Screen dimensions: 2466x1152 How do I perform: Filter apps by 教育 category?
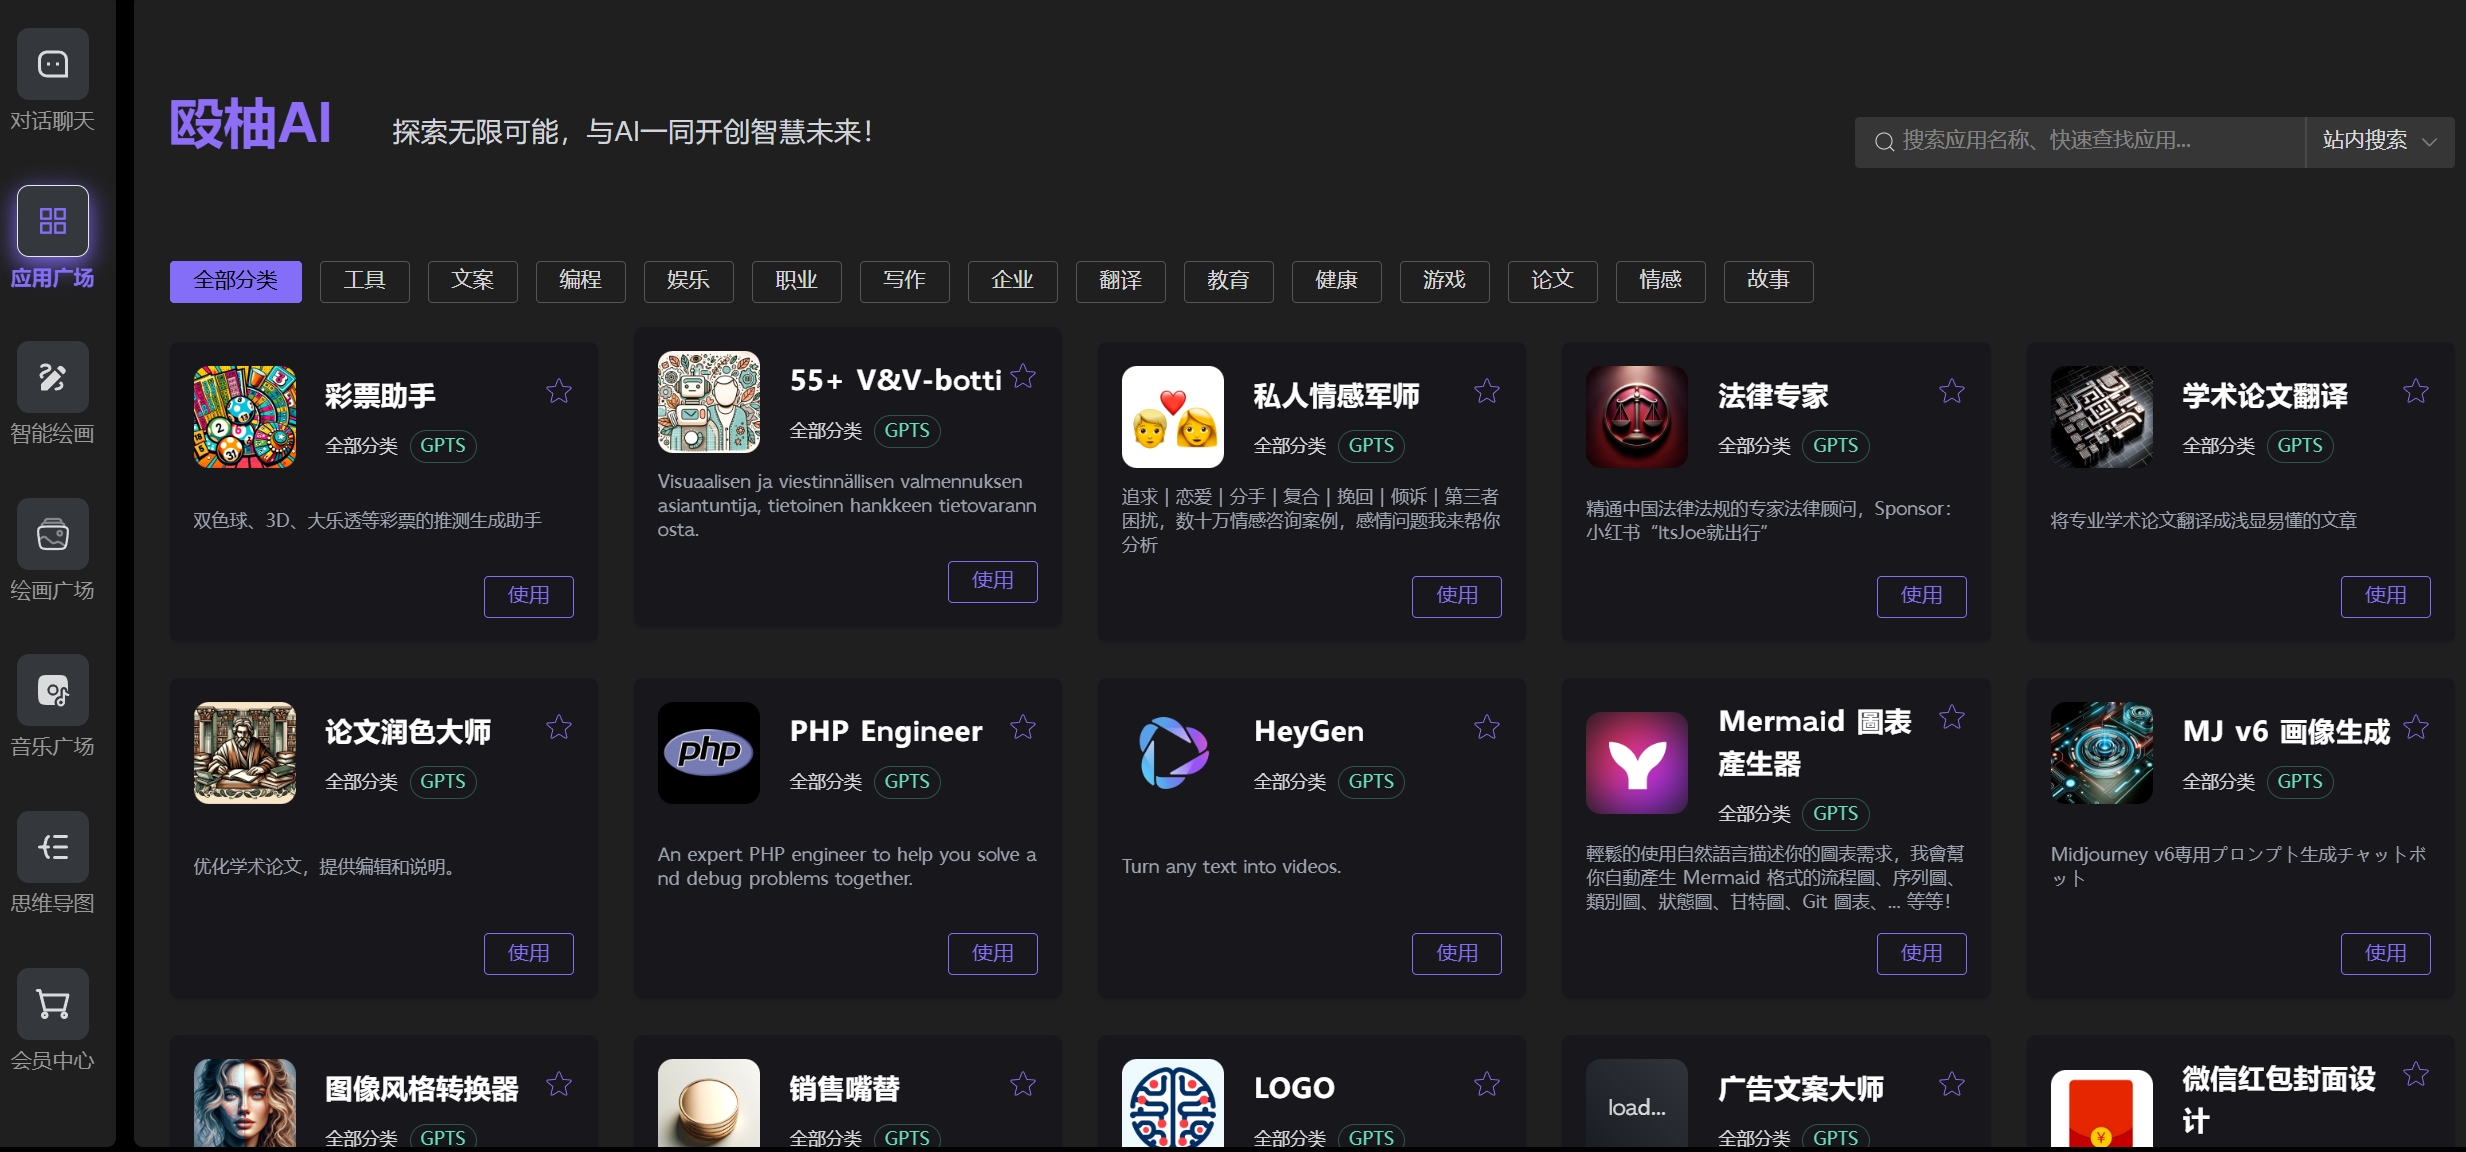tap(1229, 281)
